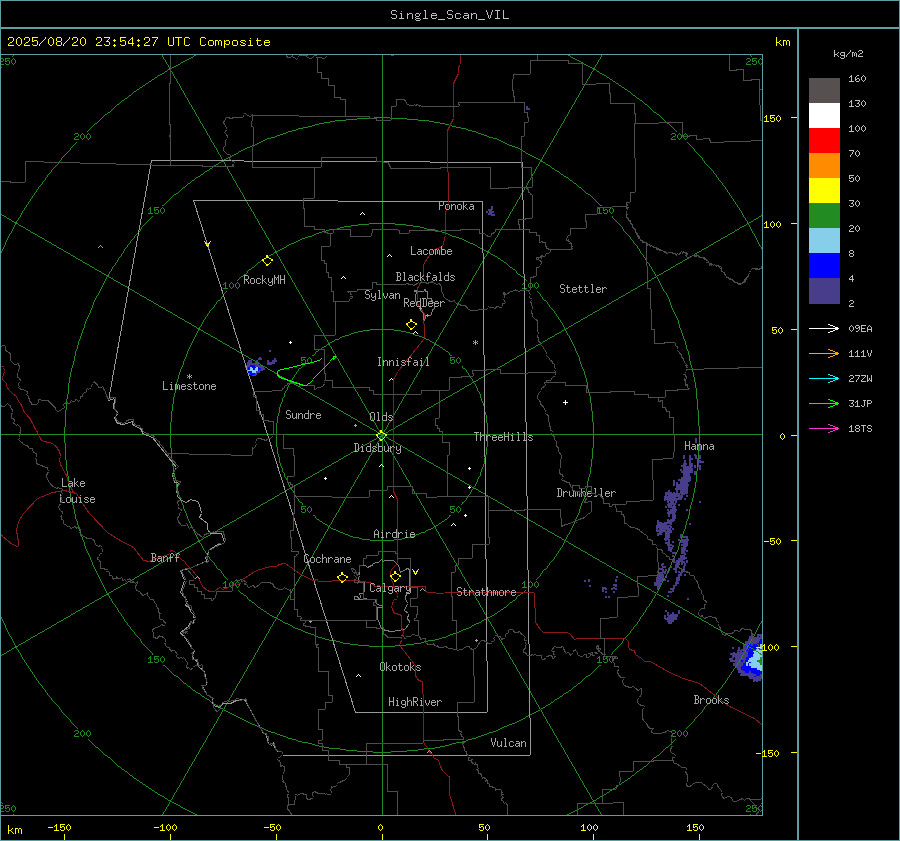Pick the light blue 20 legend swatch
900x841 pixels.
pos(824,241)
